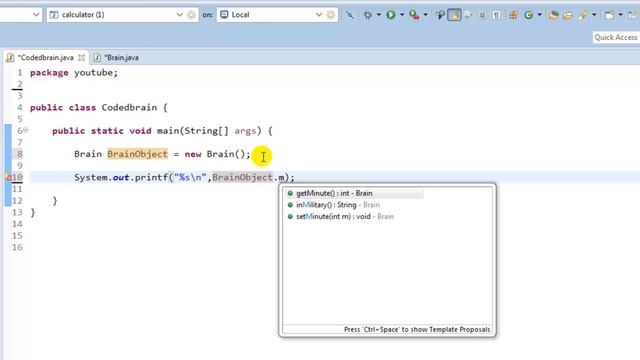The height and width of the screenshot is (360, 640).
Task: Click the Open Element magnifier icon
Action: click(x=440, y=15)
